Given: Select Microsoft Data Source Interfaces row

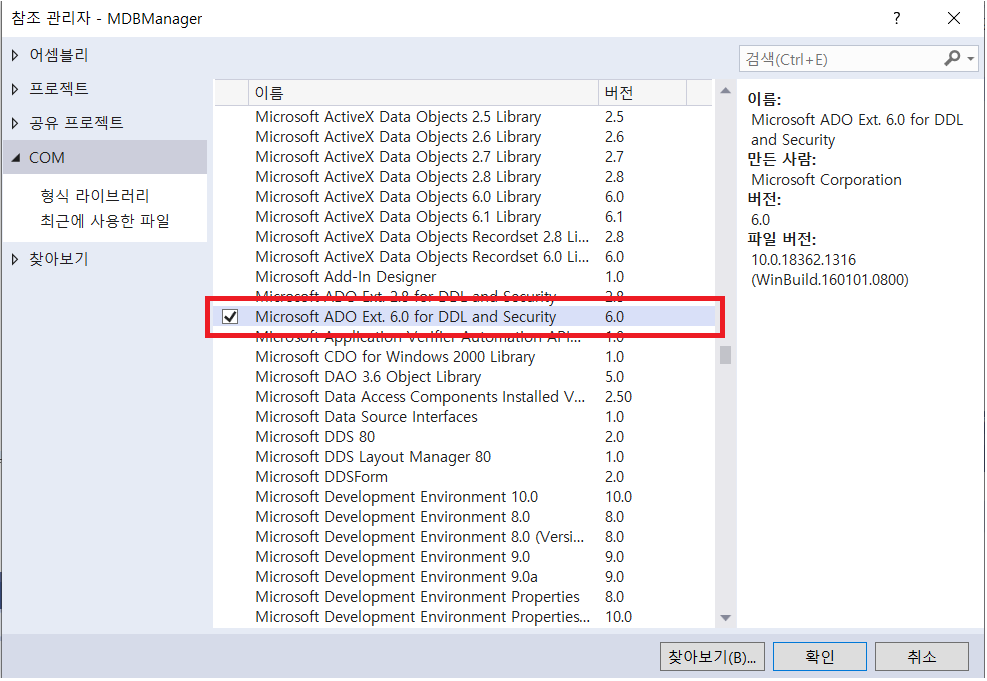Looking at the screenshot, I should pos(463,417).
